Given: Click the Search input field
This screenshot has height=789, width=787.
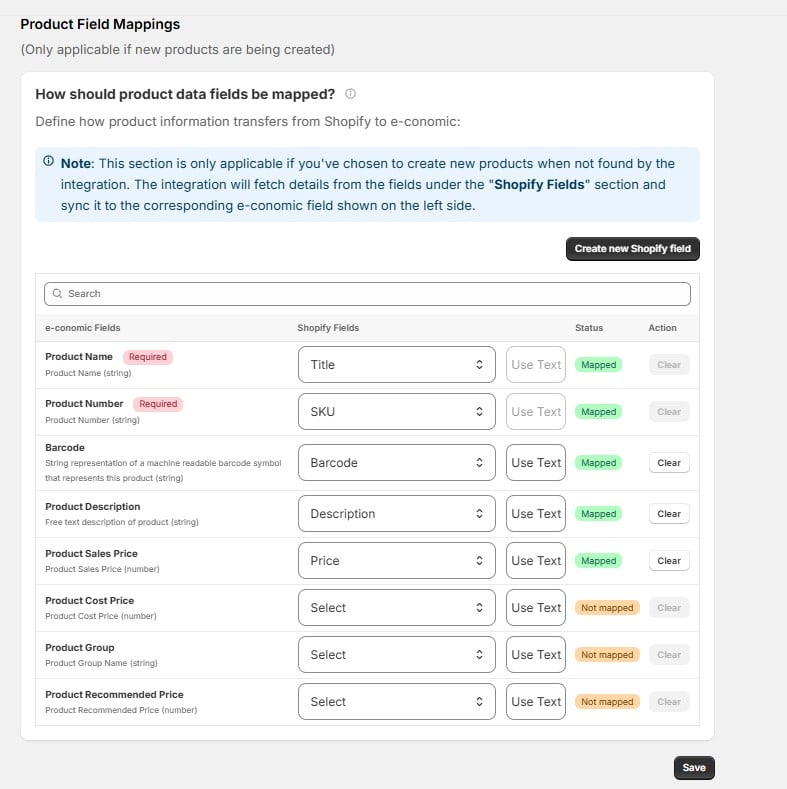Looking at the screenshot, I should tap(367, 294).
